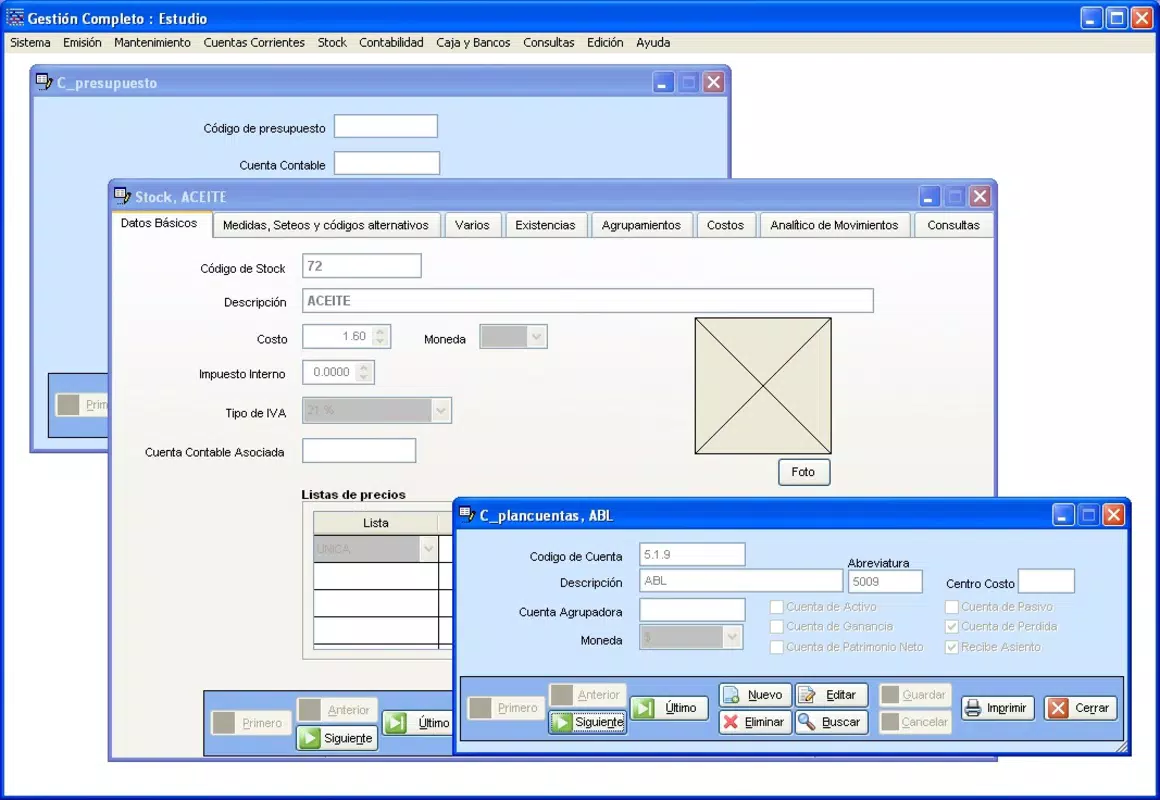Click the Cerrar red X icon

point(1059,708)
